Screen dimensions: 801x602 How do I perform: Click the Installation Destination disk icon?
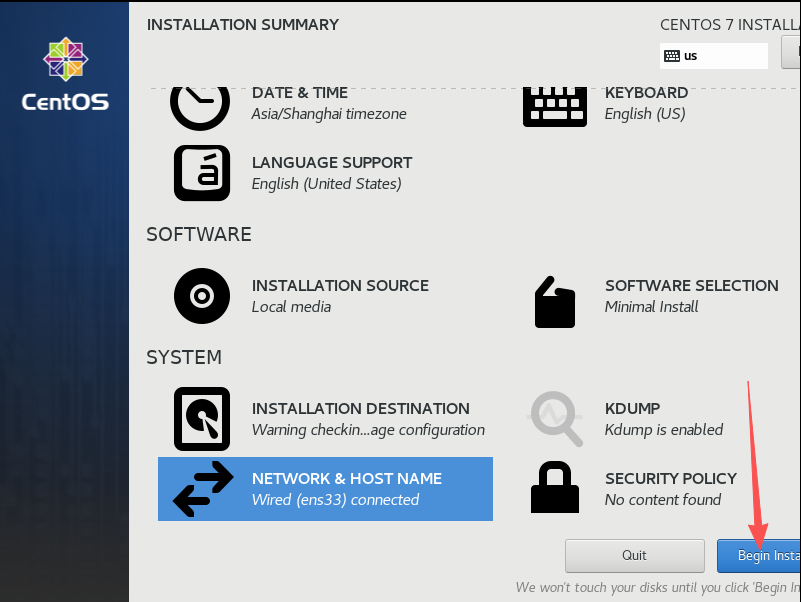(x=202, y=419)
